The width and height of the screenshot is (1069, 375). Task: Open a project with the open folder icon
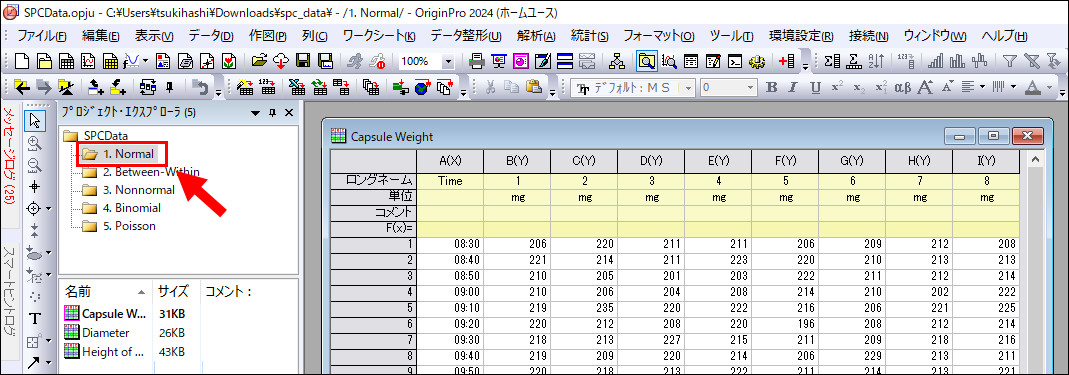tap(259, 61)
